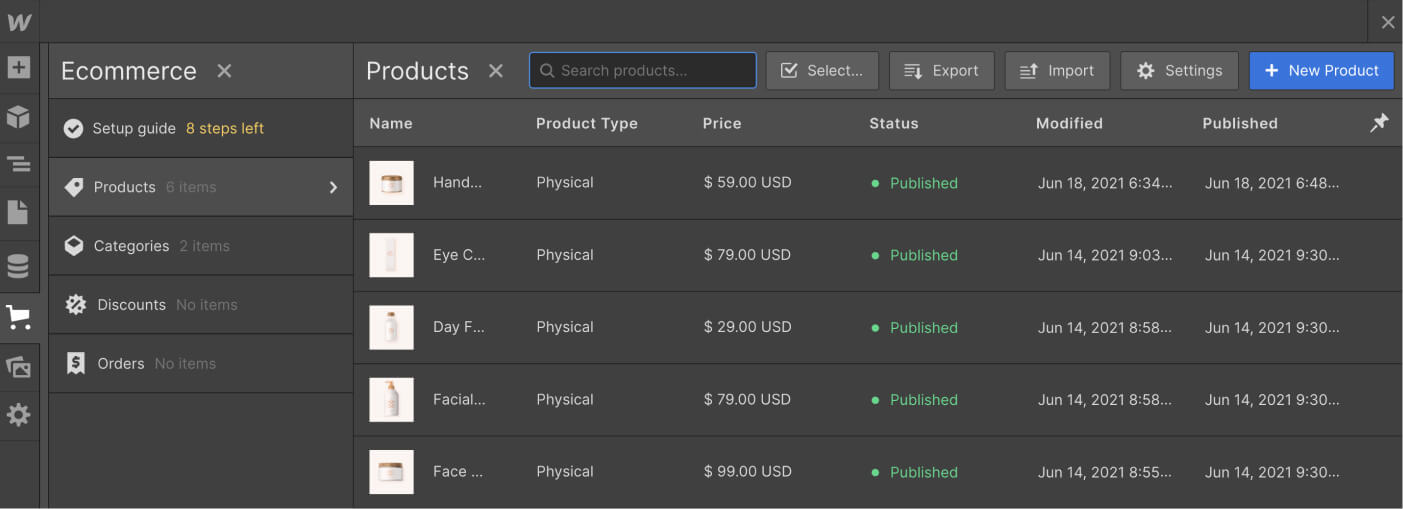The width and height of the screenshot is (1403, 509).
Task: Click the Webflow logo
Action: click(x=19, y=22)
